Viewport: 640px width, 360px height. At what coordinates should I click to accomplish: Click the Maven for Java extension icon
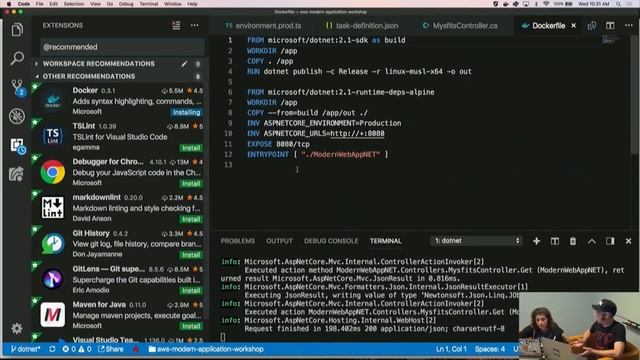click(x=53, y=315)
